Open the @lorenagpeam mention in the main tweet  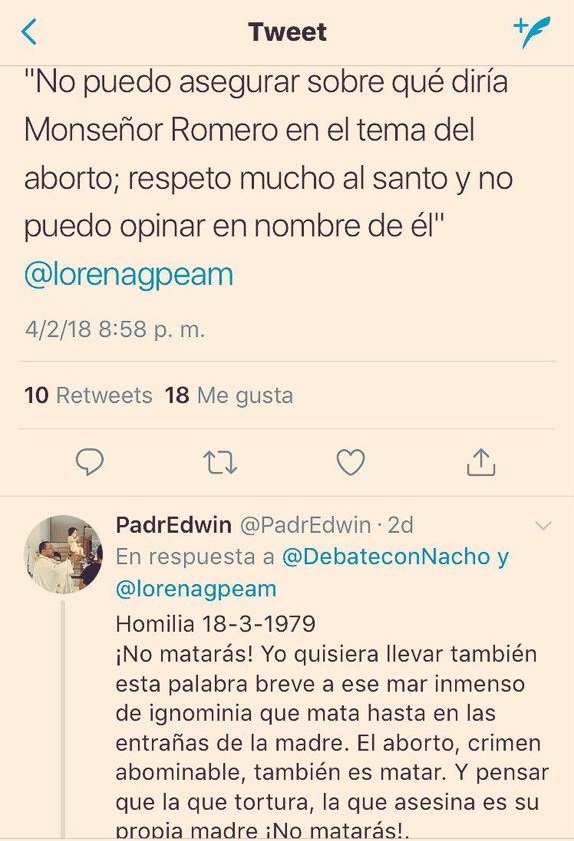pyautogui.click(x=129, y=275)
